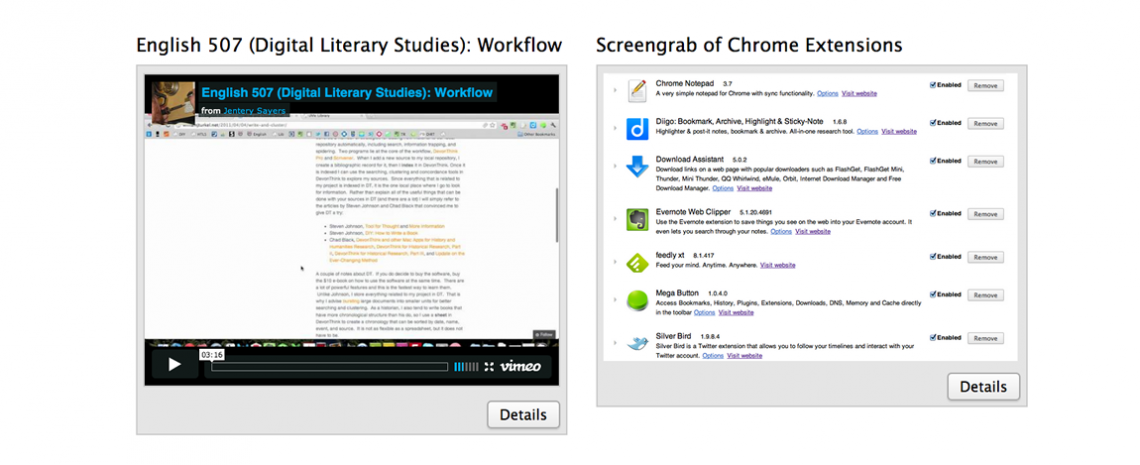Click the Chrome Notepad extension icon
Screen dimensions: 1140x465
click(x=637, y=90)
